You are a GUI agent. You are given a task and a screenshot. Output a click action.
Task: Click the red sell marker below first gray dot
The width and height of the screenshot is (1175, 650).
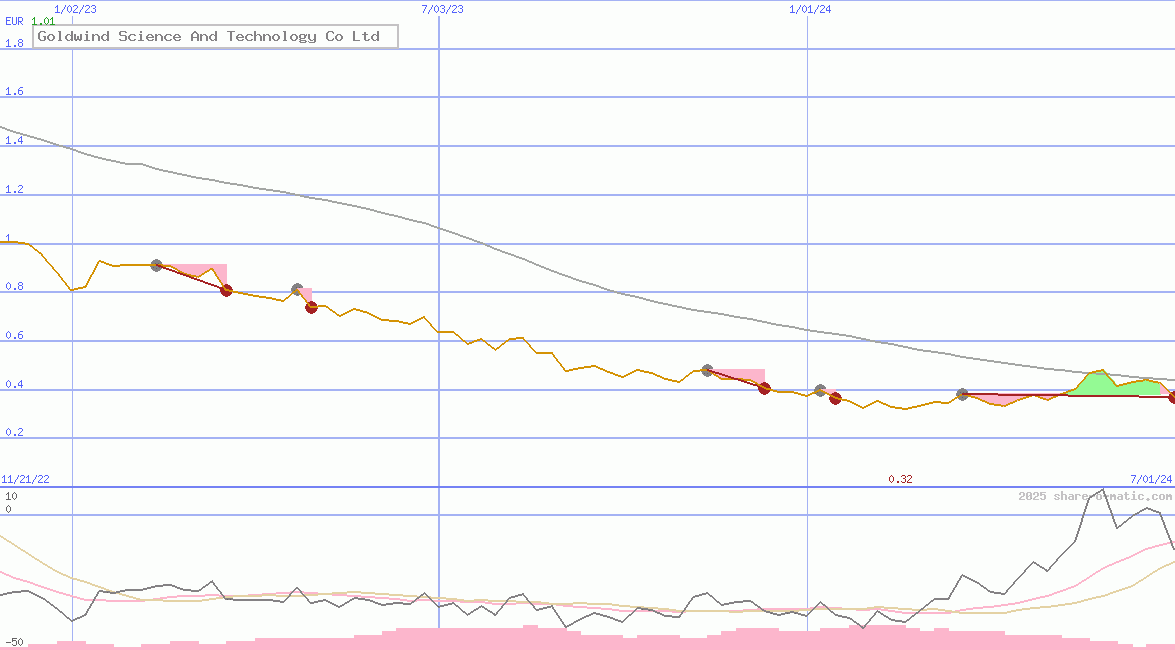[226, 291]
